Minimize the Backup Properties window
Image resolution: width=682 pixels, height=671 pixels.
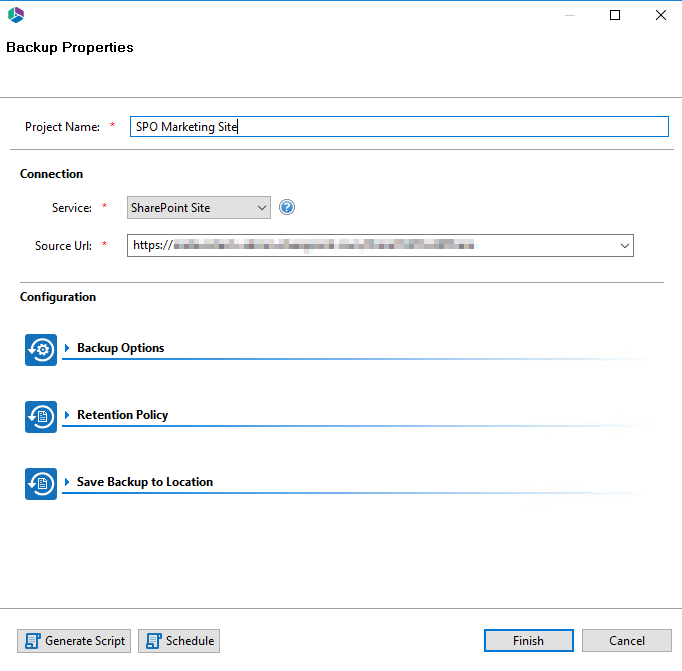click(x=569, y=15)
